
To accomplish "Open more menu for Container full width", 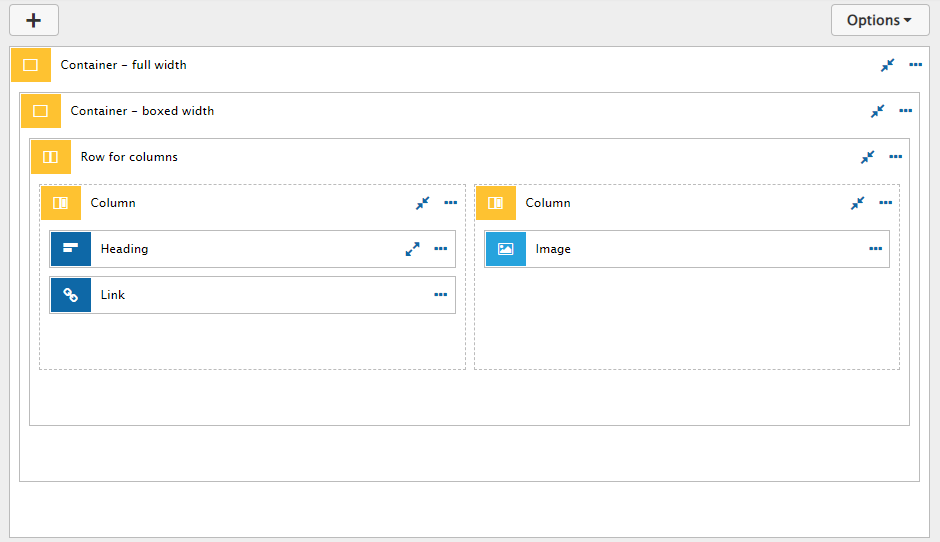I will 915,65.
